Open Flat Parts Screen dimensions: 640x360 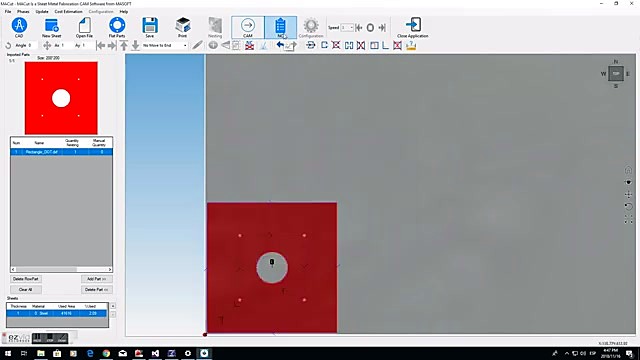(x=117, y=27)
